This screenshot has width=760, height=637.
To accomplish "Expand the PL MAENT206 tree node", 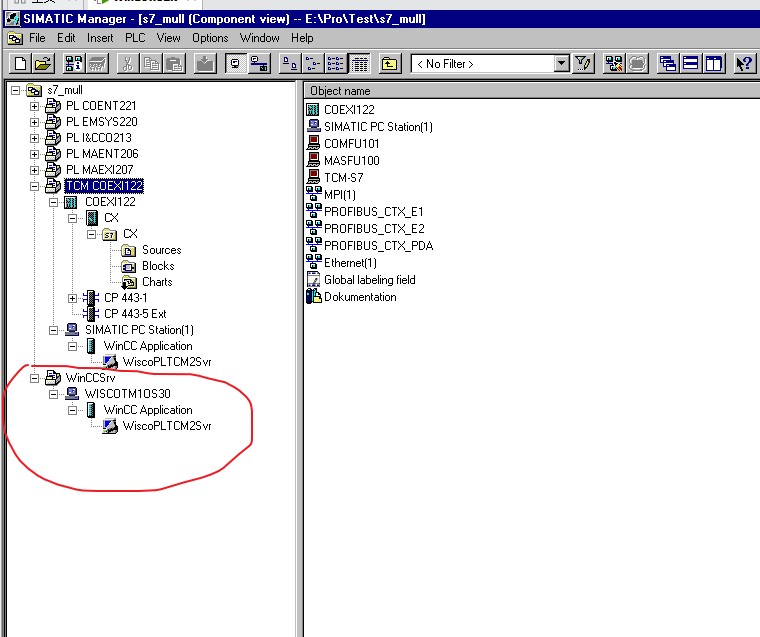I will tap(34, 154).
